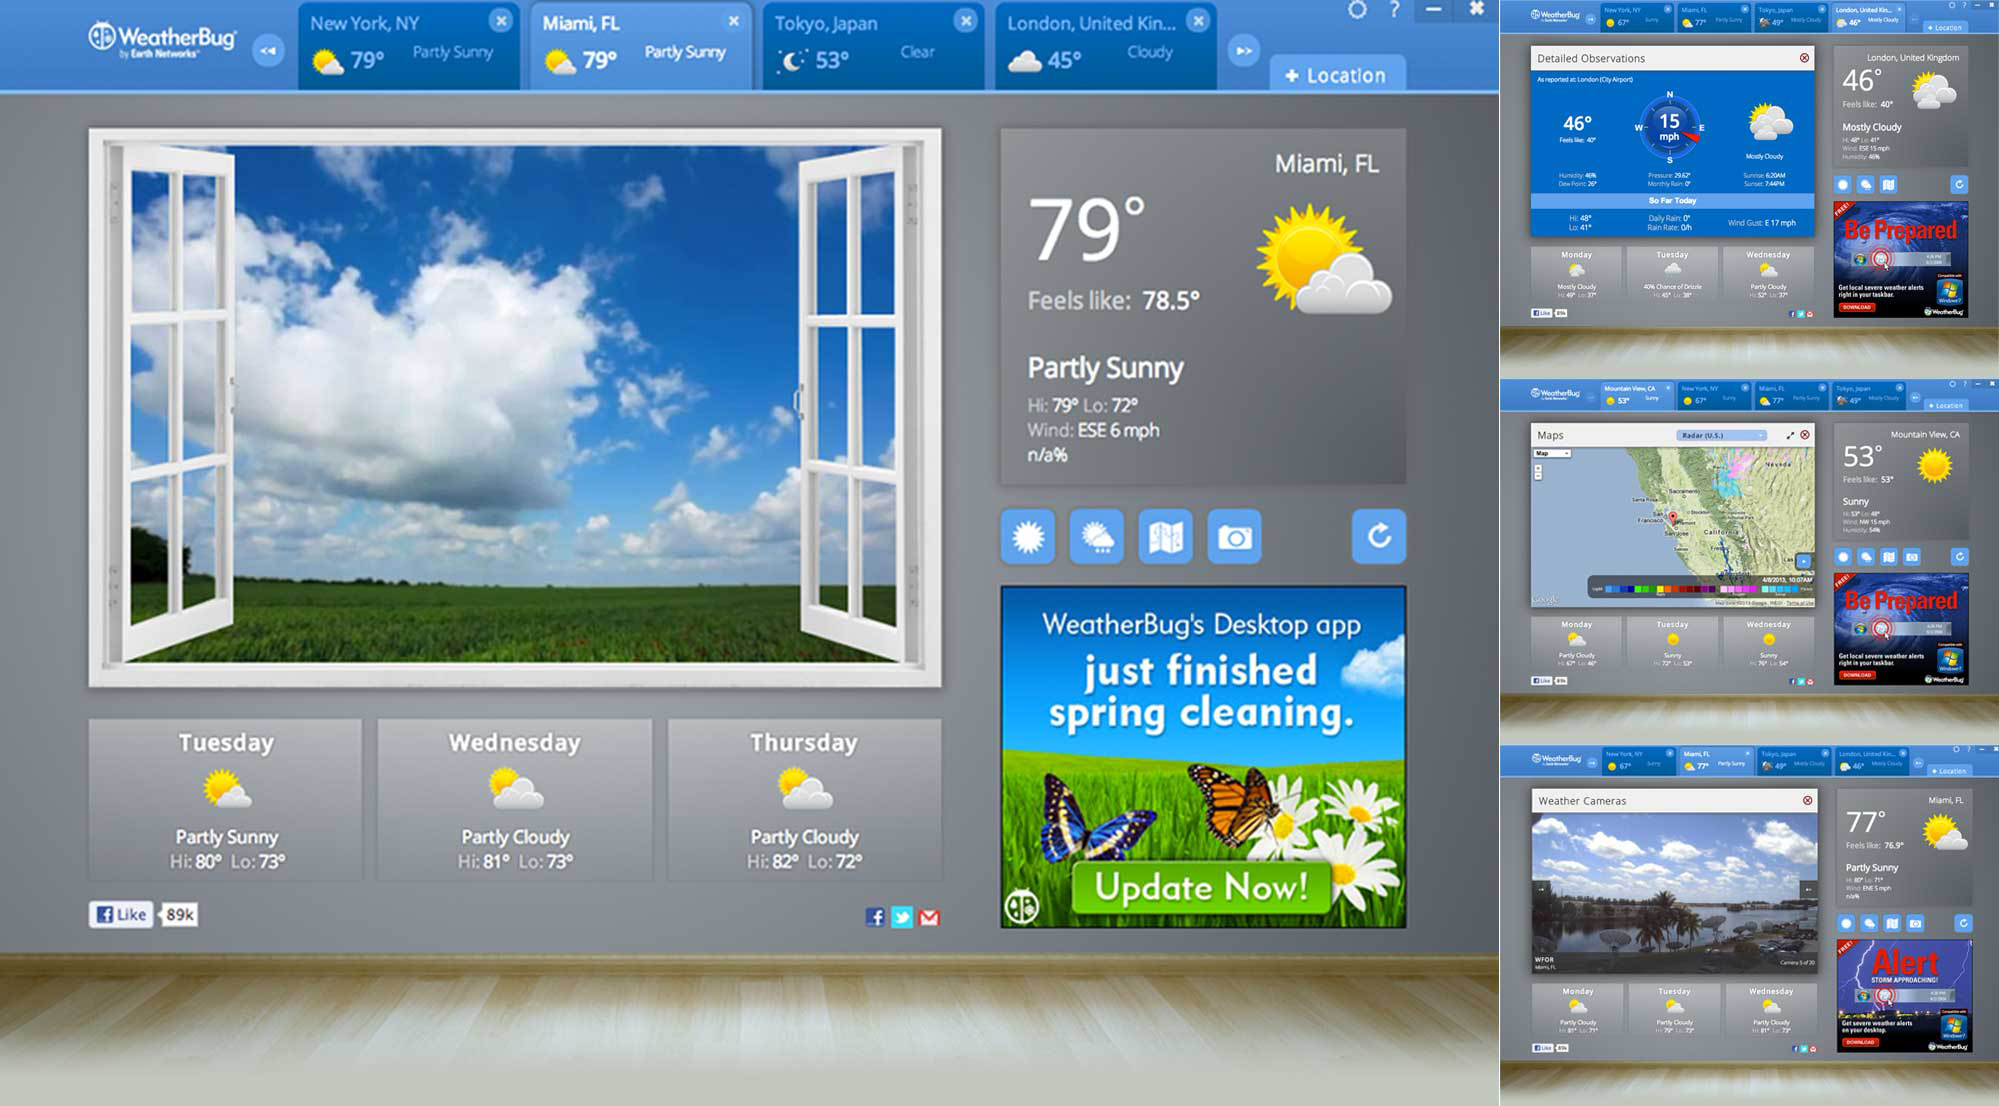Open maps icon in the Miami 77° window

[1892, 923]
